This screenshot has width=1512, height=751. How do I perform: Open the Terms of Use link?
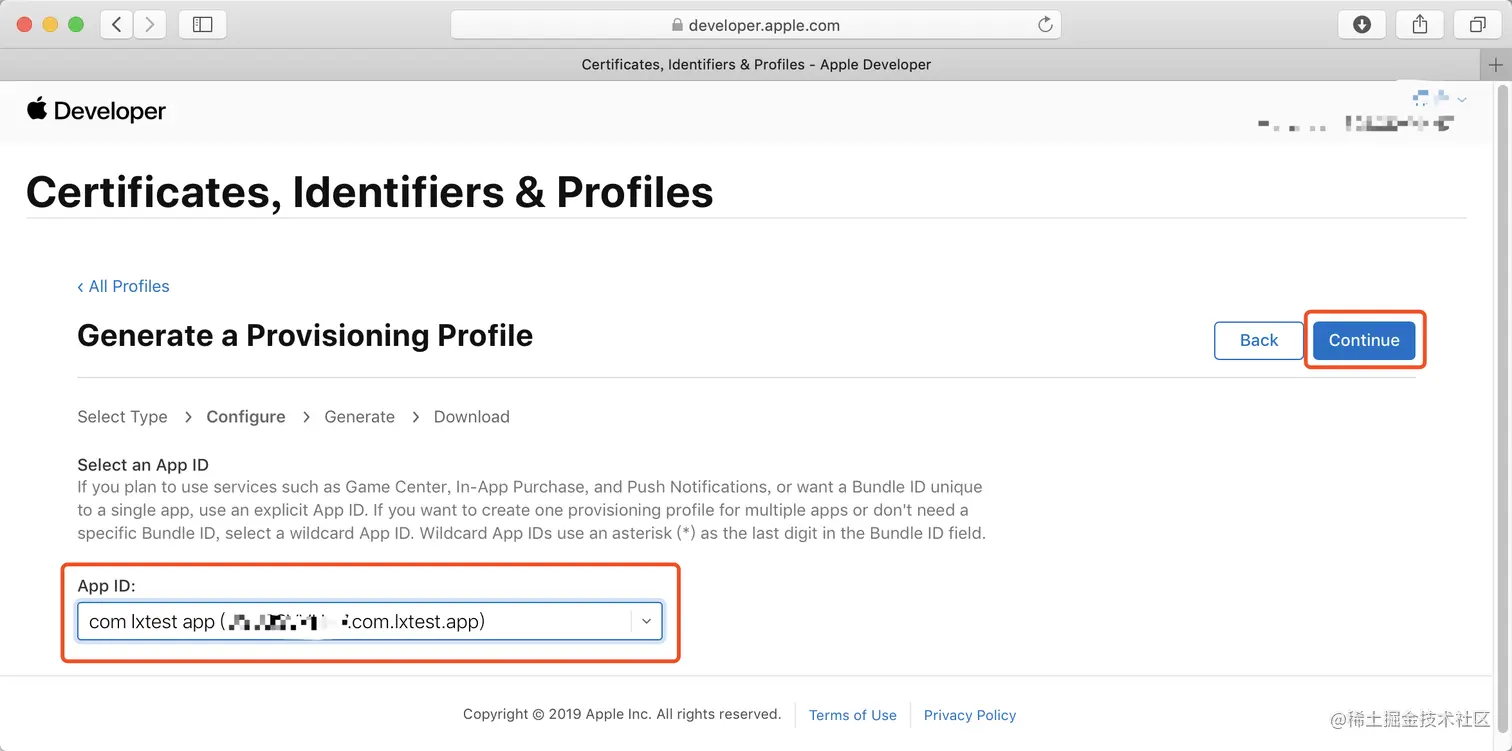[x=852, y=715]
